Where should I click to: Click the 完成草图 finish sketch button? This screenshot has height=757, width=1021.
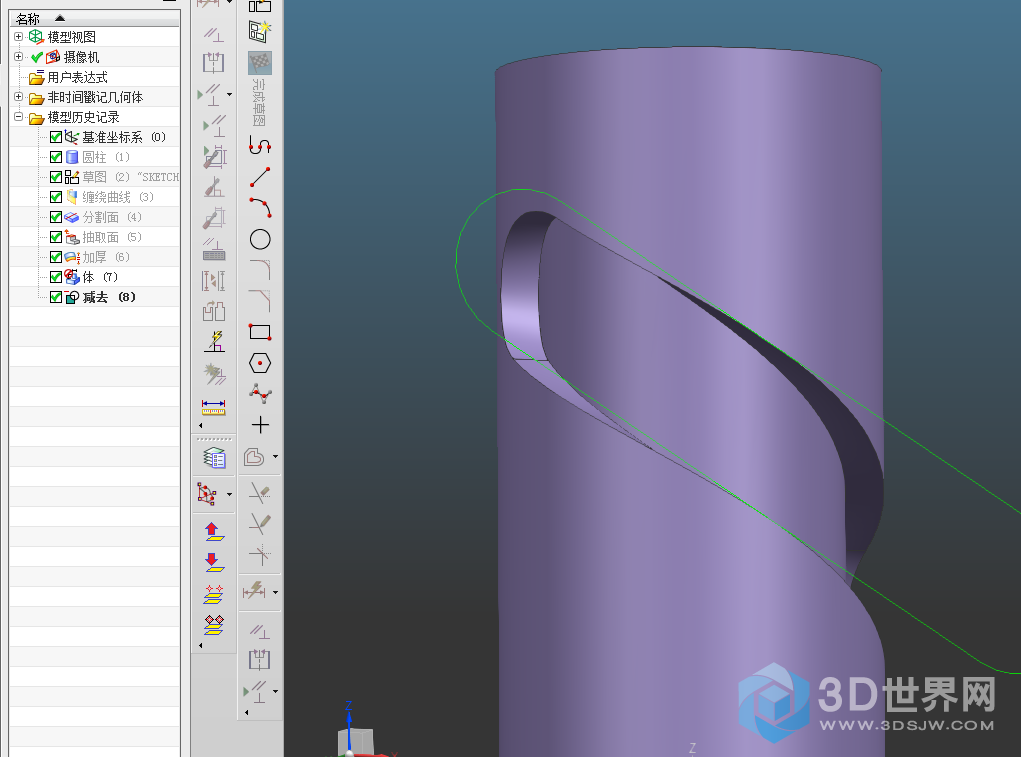[260, 89]
